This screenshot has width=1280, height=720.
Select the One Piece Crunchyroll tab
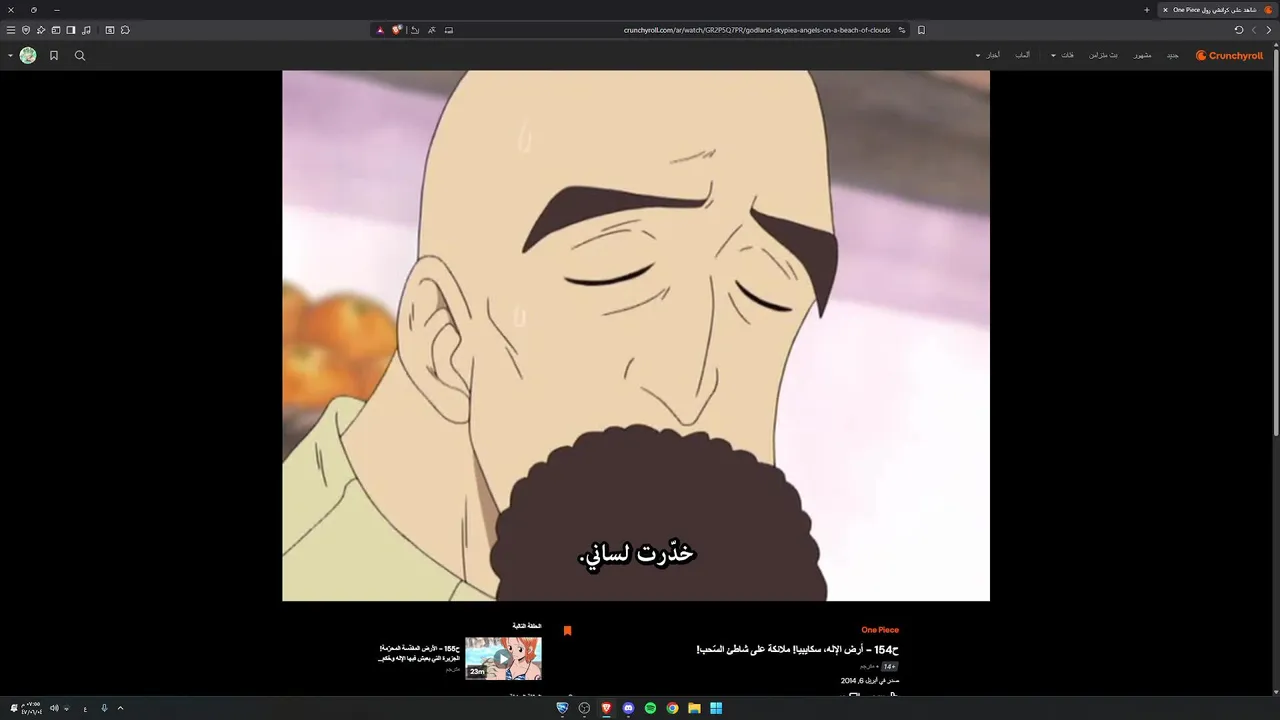(1218, 10)
